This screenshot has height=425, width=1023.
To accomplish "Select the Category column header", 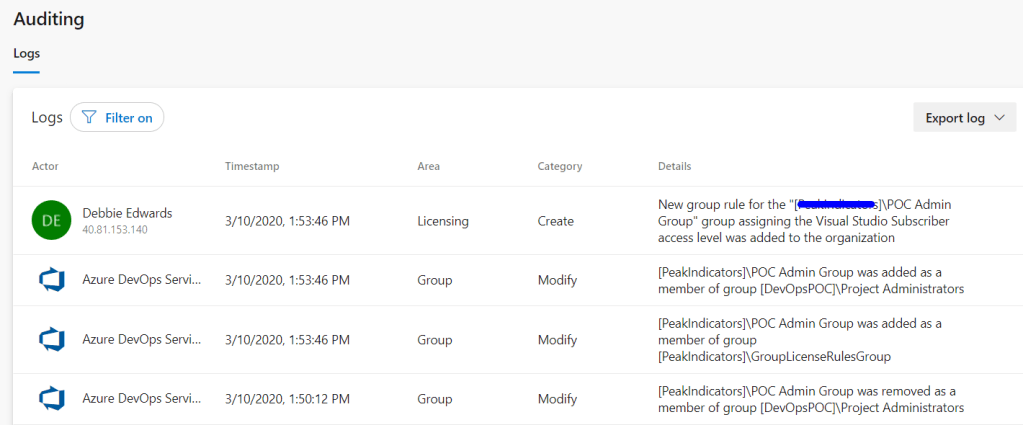I will (559, 166).
